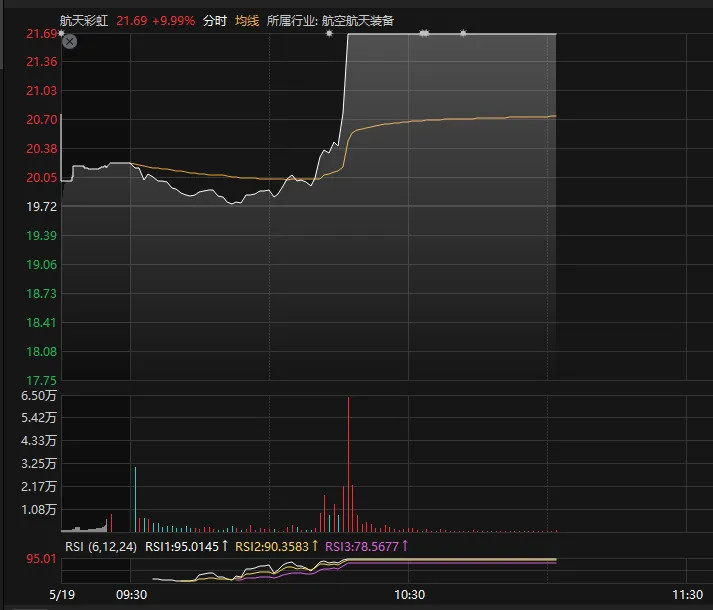Click the 20.05 price axis label

coord(42,177)
